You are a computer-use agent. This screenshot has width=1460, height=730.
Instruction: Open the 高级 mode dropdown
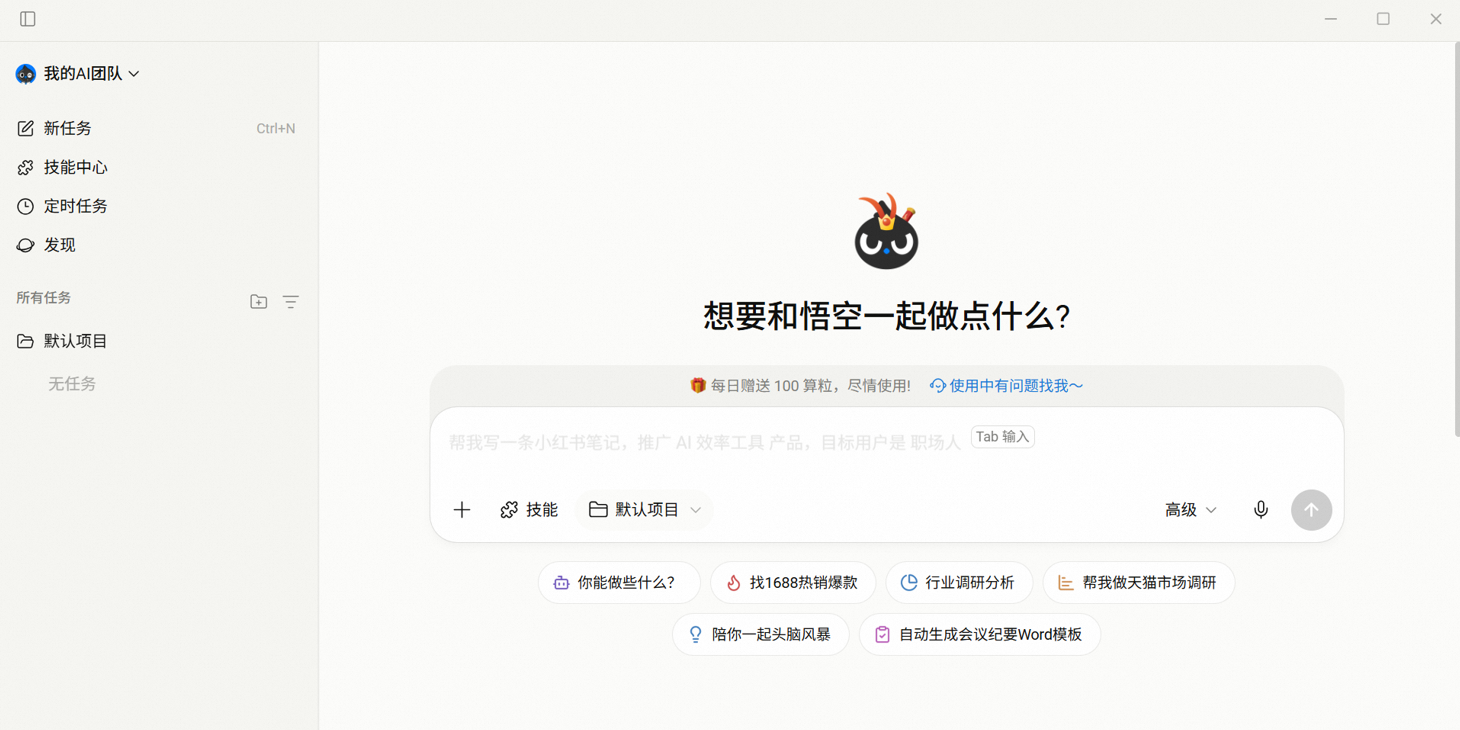click(1190, 509)
